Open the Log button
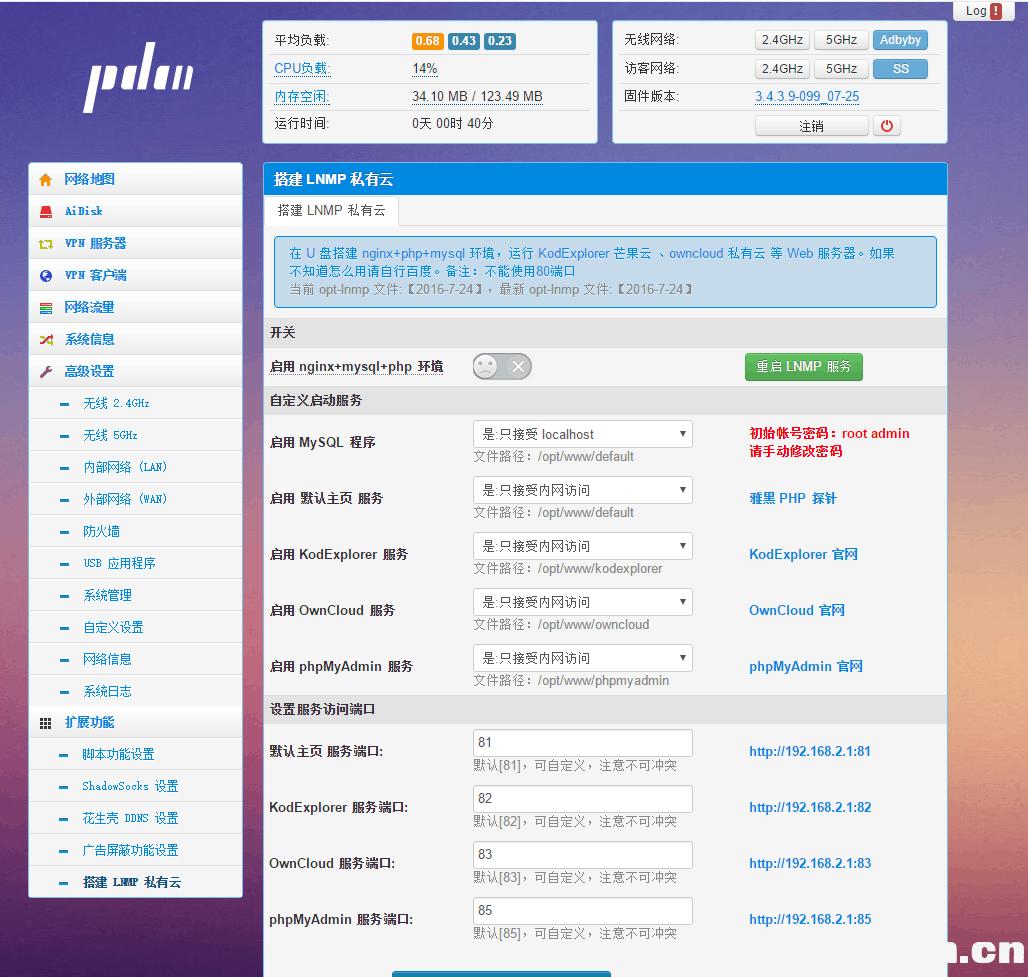This screenshot has height=977, width=1028. click(x=983, y=10)
